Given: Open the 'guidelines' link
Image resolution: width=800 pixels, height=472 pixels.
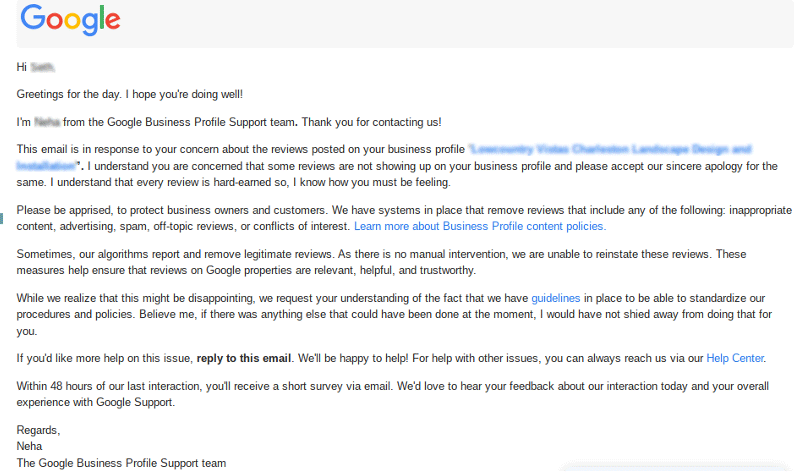Looking at the screenshot, I should pos(556,298).
